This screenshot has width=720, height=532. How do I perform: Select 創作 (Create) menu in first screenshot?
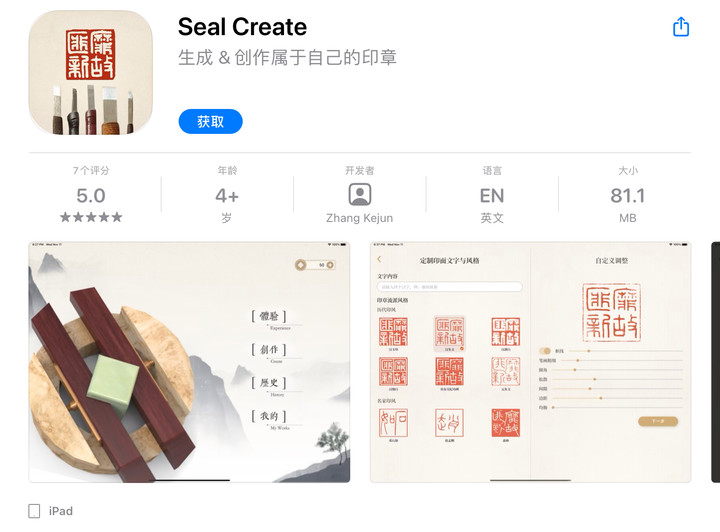269,349
